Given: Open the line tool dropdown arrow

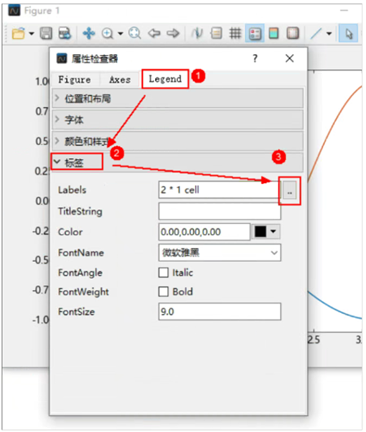Looking at the screenshot, I should pyautogui.click(x=329, y=33).
